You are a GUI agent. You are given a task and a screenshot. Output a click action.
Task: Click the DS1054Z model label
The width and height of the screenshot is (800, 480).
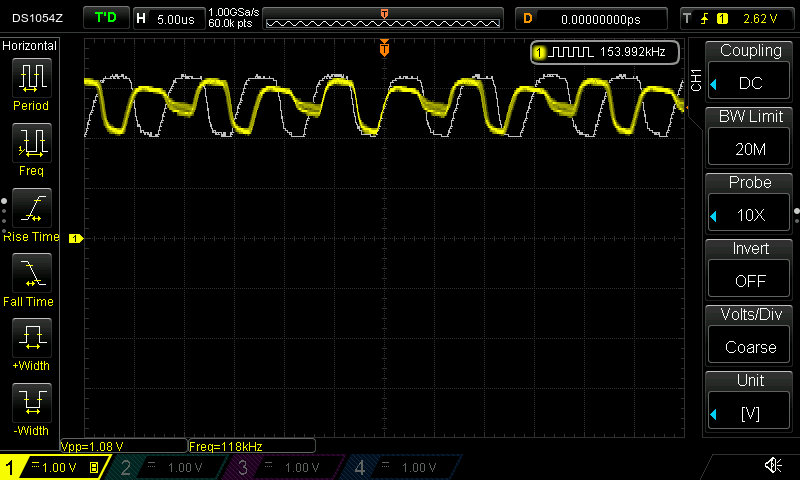pos(37,18)
